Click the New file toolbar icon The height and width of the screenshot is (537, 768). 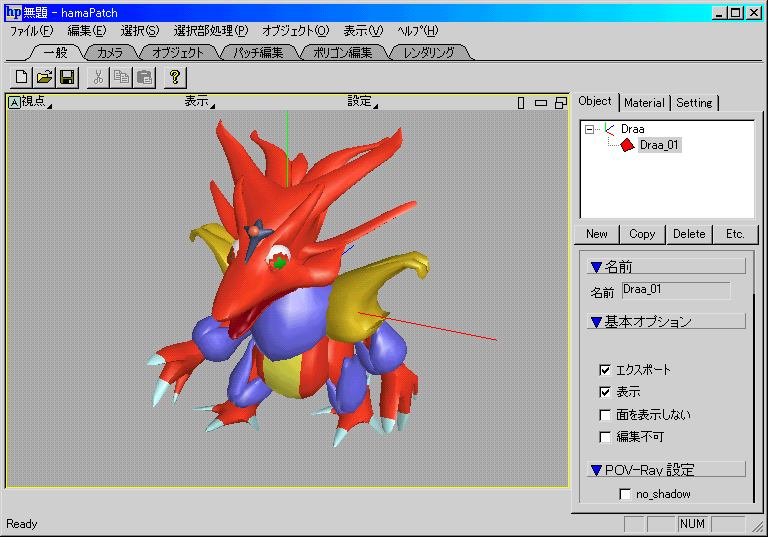point(21,77)
